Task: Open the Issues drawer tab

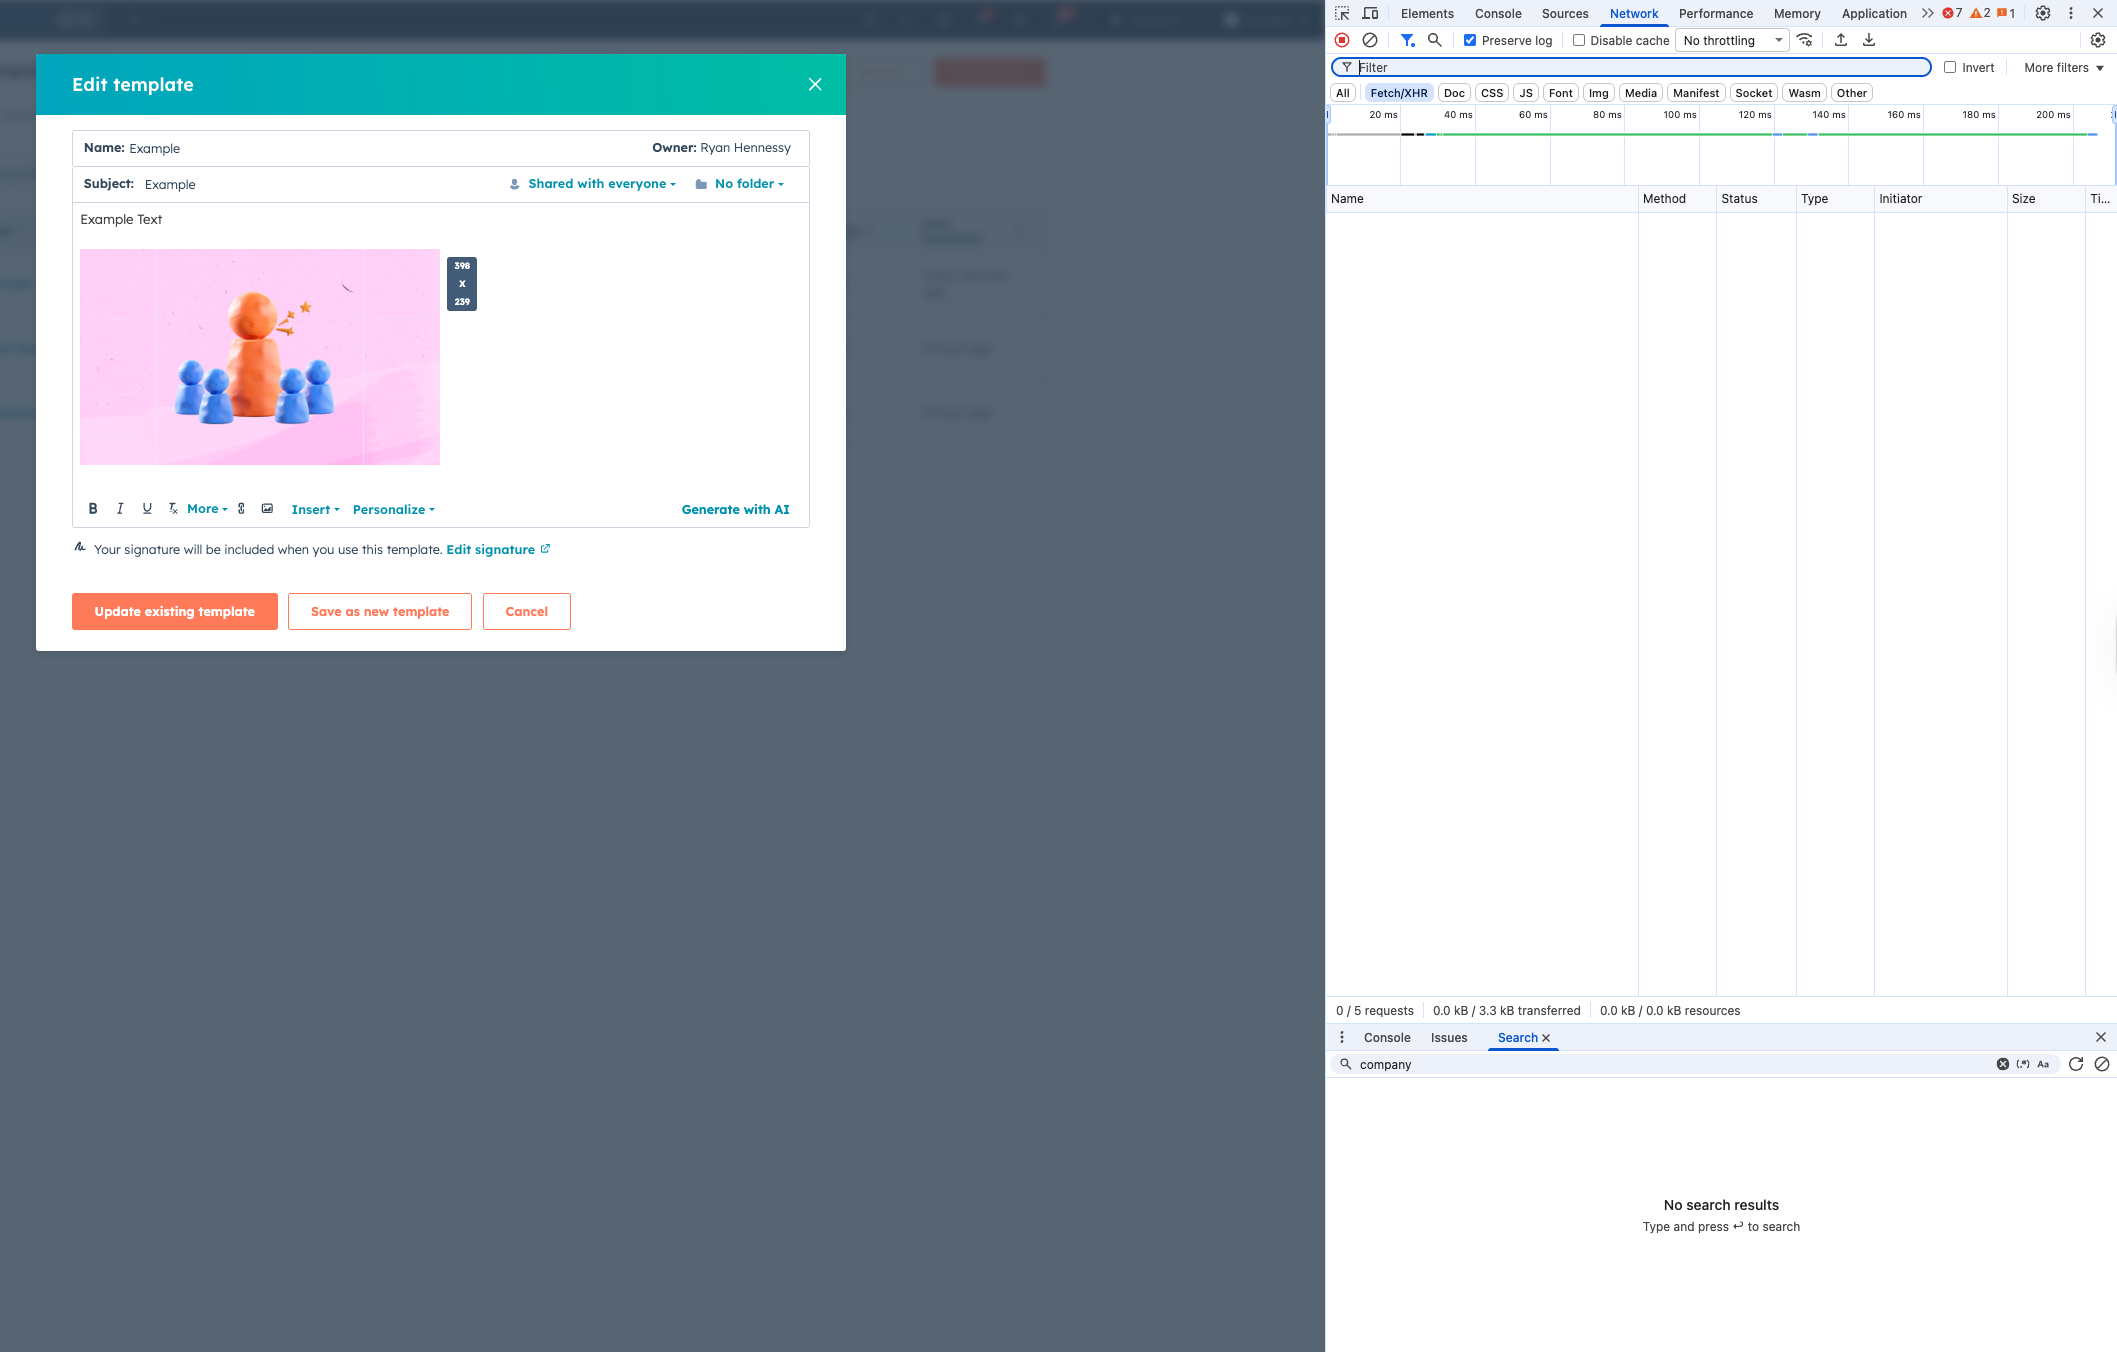Action: point(1448,1037)
